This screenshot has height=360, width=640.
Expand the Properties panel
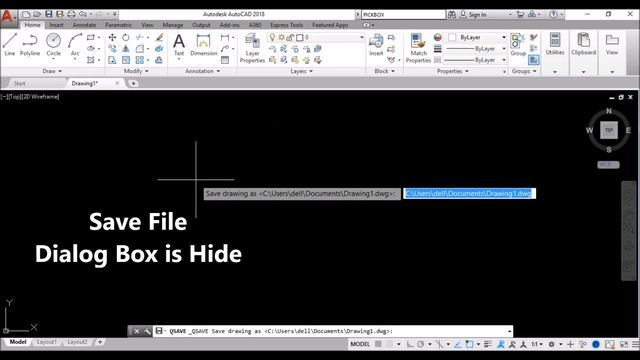[x=453, y=71]
